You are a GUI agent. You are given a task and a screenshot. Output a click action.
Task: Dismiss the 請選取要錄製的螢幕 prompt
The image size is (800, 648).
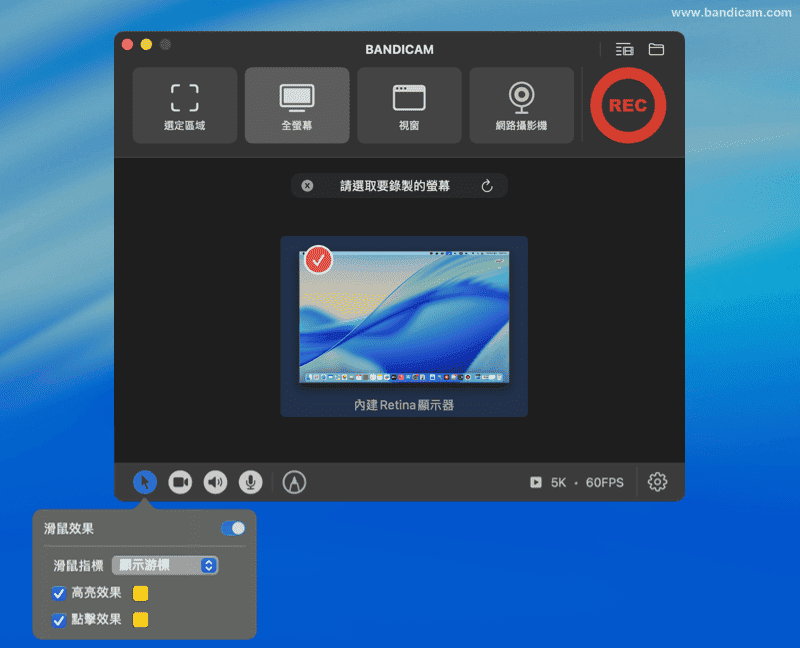(307, 186)
